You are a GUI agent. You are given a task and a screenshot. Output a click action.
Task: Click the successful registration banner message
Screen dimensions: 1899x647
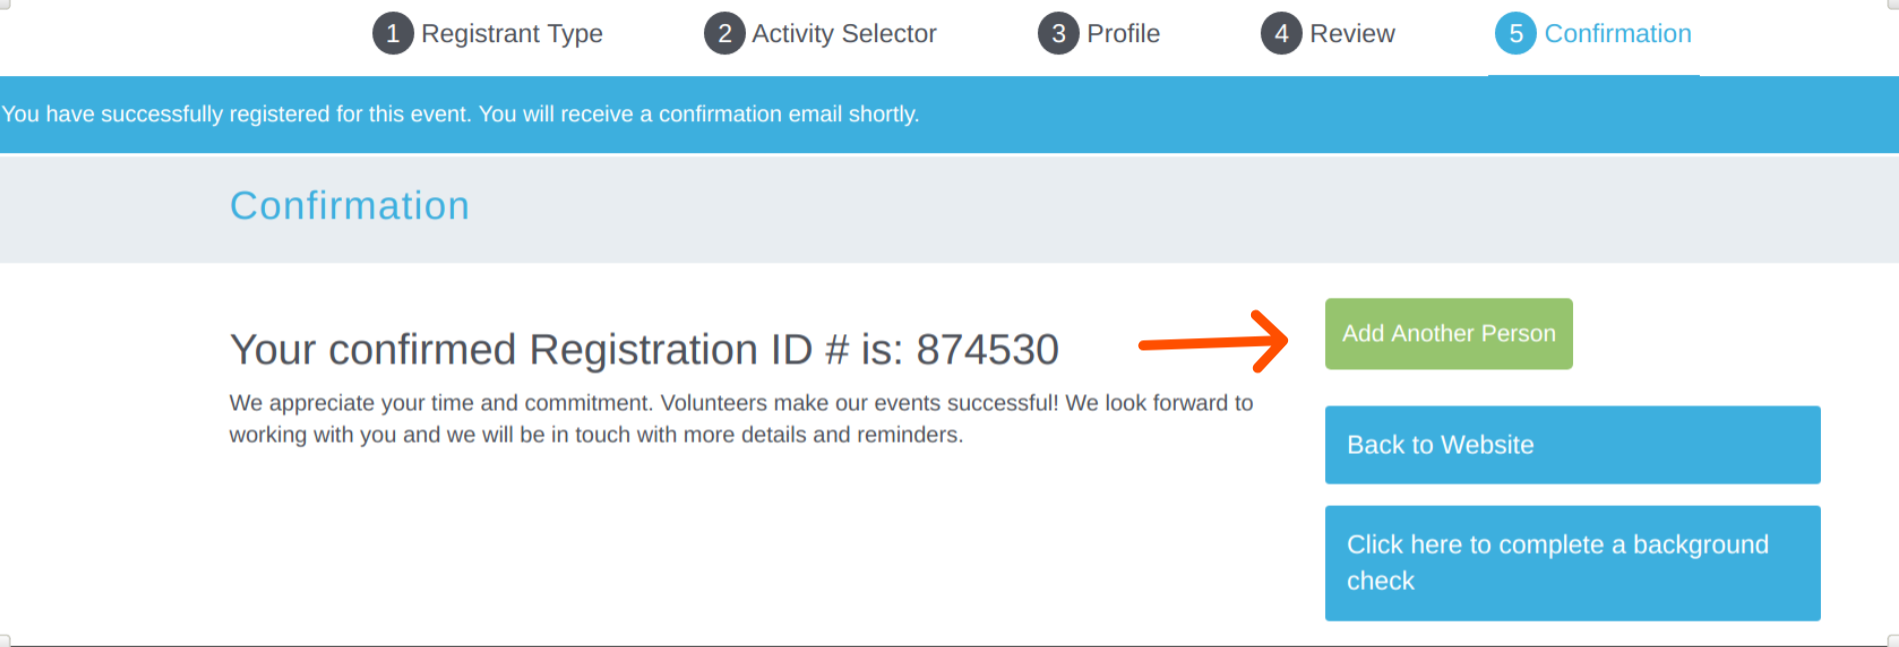pyautogui.click(x=460, y=115)
